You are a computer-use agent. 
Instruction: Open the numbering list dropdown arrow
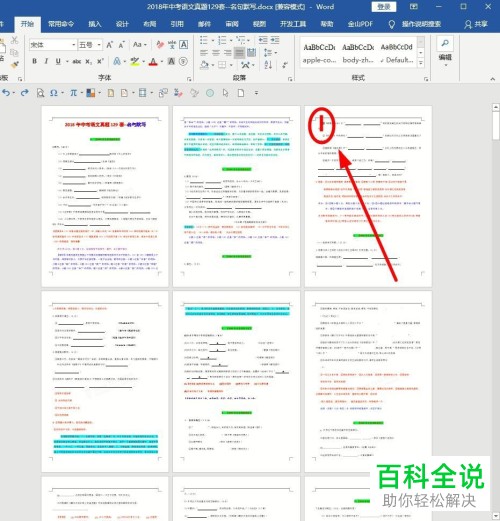(231, 40)
